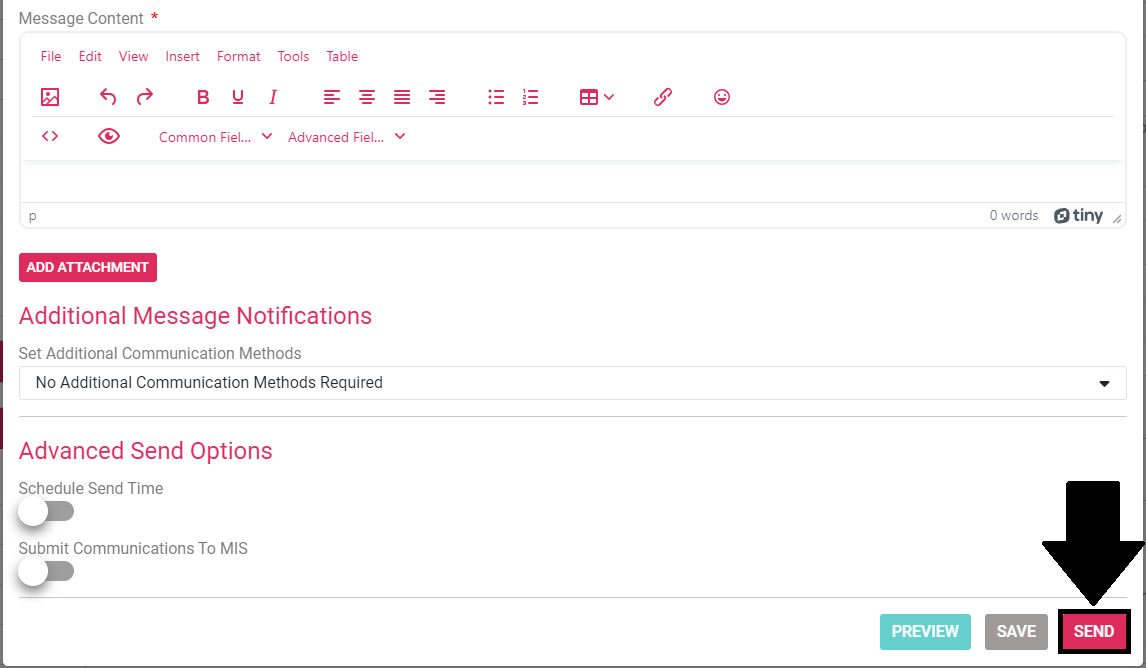Undo the last edit
Image resolution: width=1146 pixels, height=668 pixels.
point(108,97)
